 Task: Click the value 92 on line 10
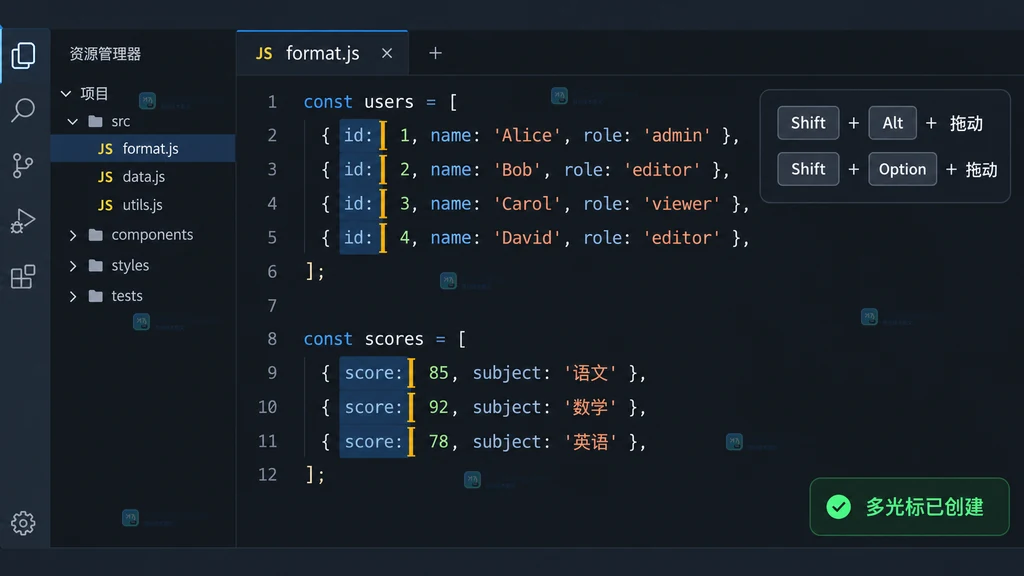pos(438,408)
